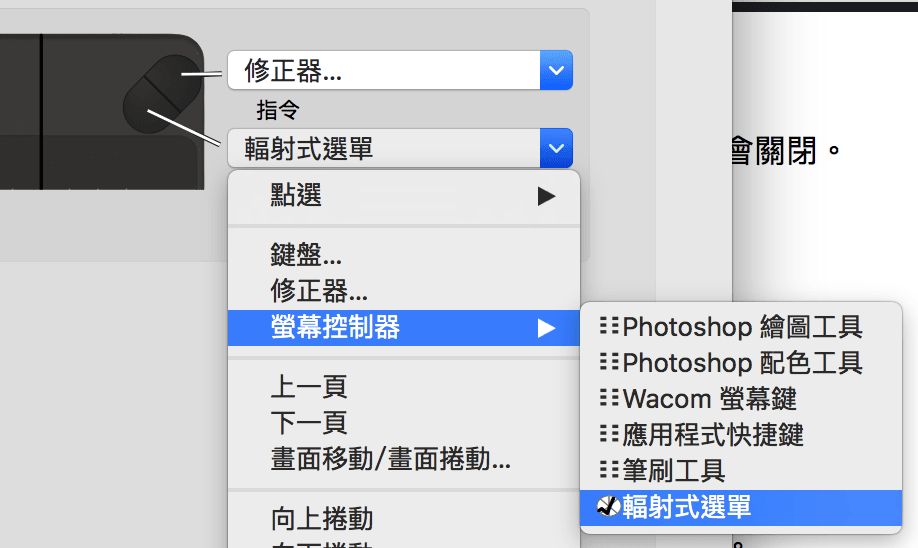Select Photoshop 配色工具 in submenu
Viewport: 918px width, 548px height.
[x=741, y=363]
